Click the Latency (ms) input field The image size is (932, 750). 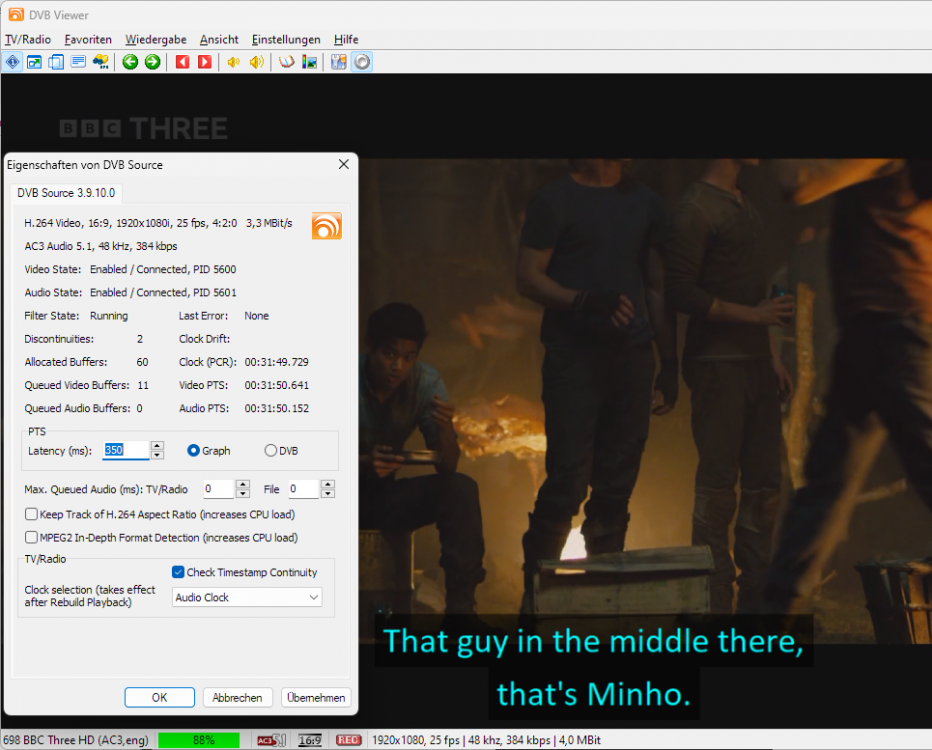[126, 450]
